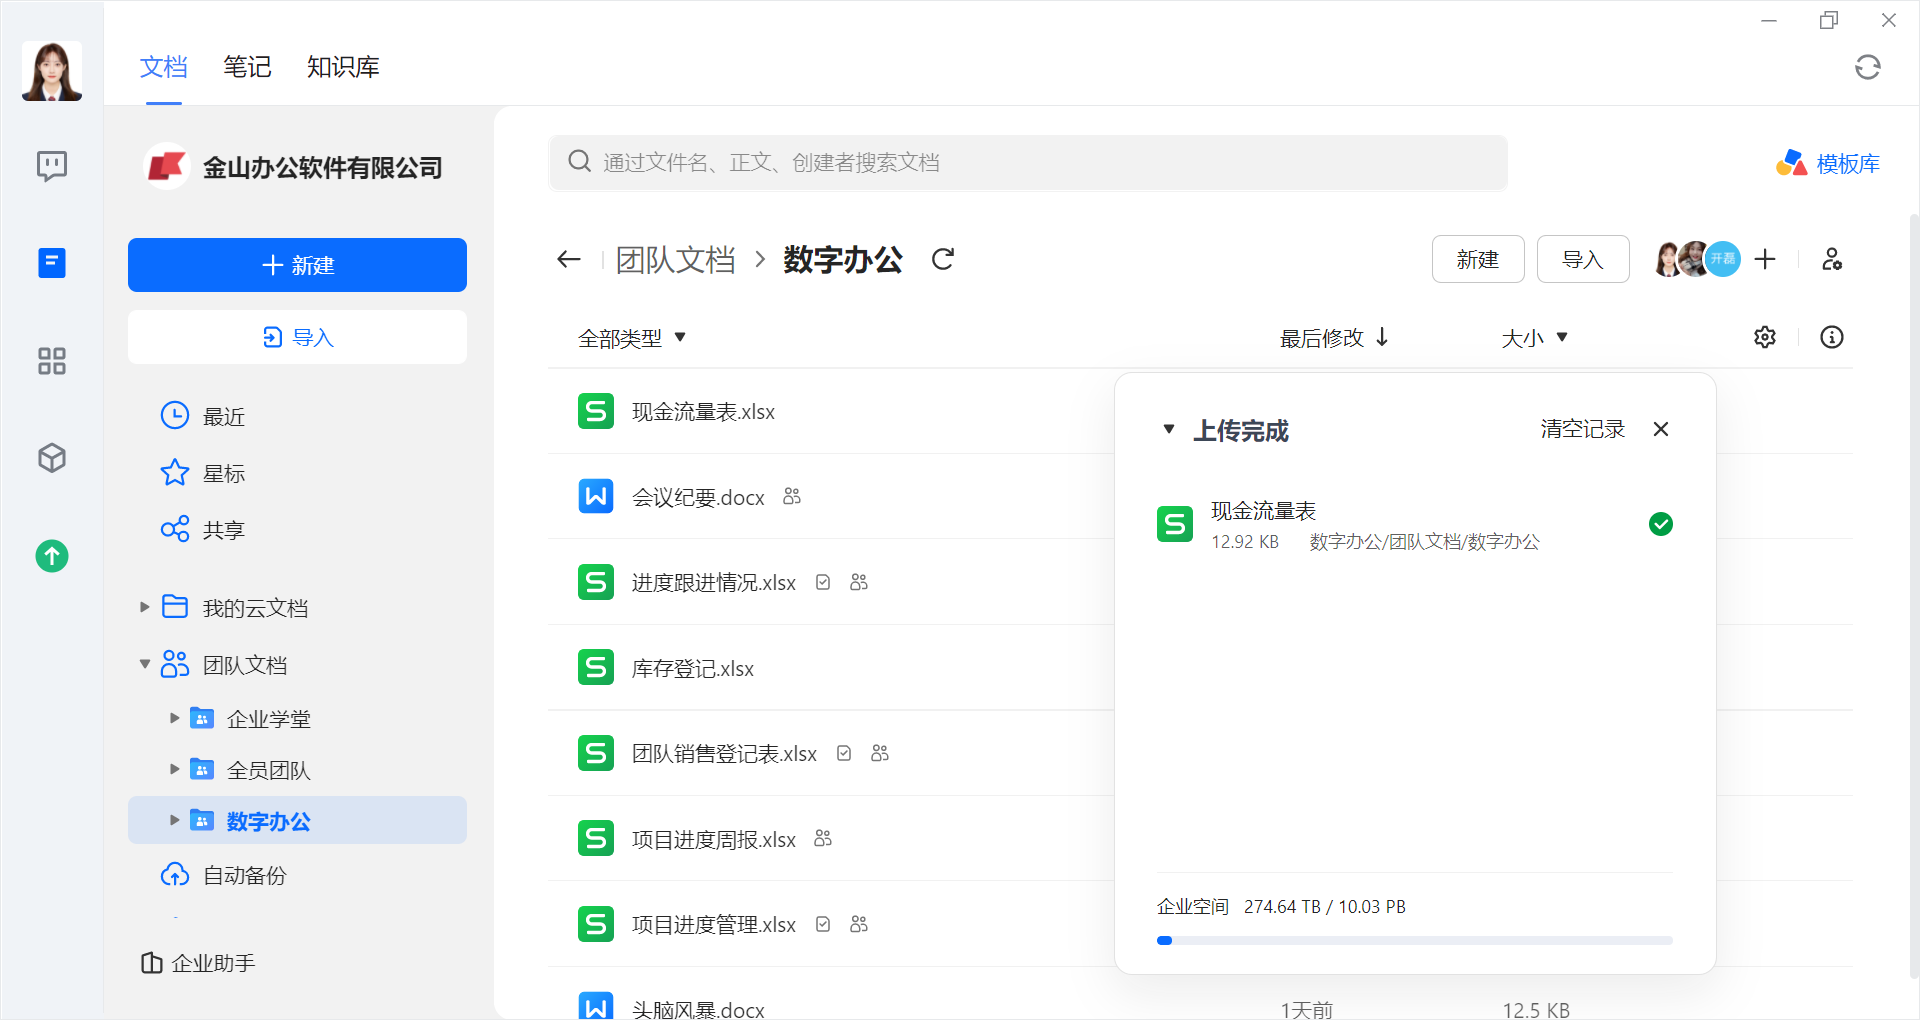
Task: Show folder info with the info icon
Action: click(x=1832, y=337)
